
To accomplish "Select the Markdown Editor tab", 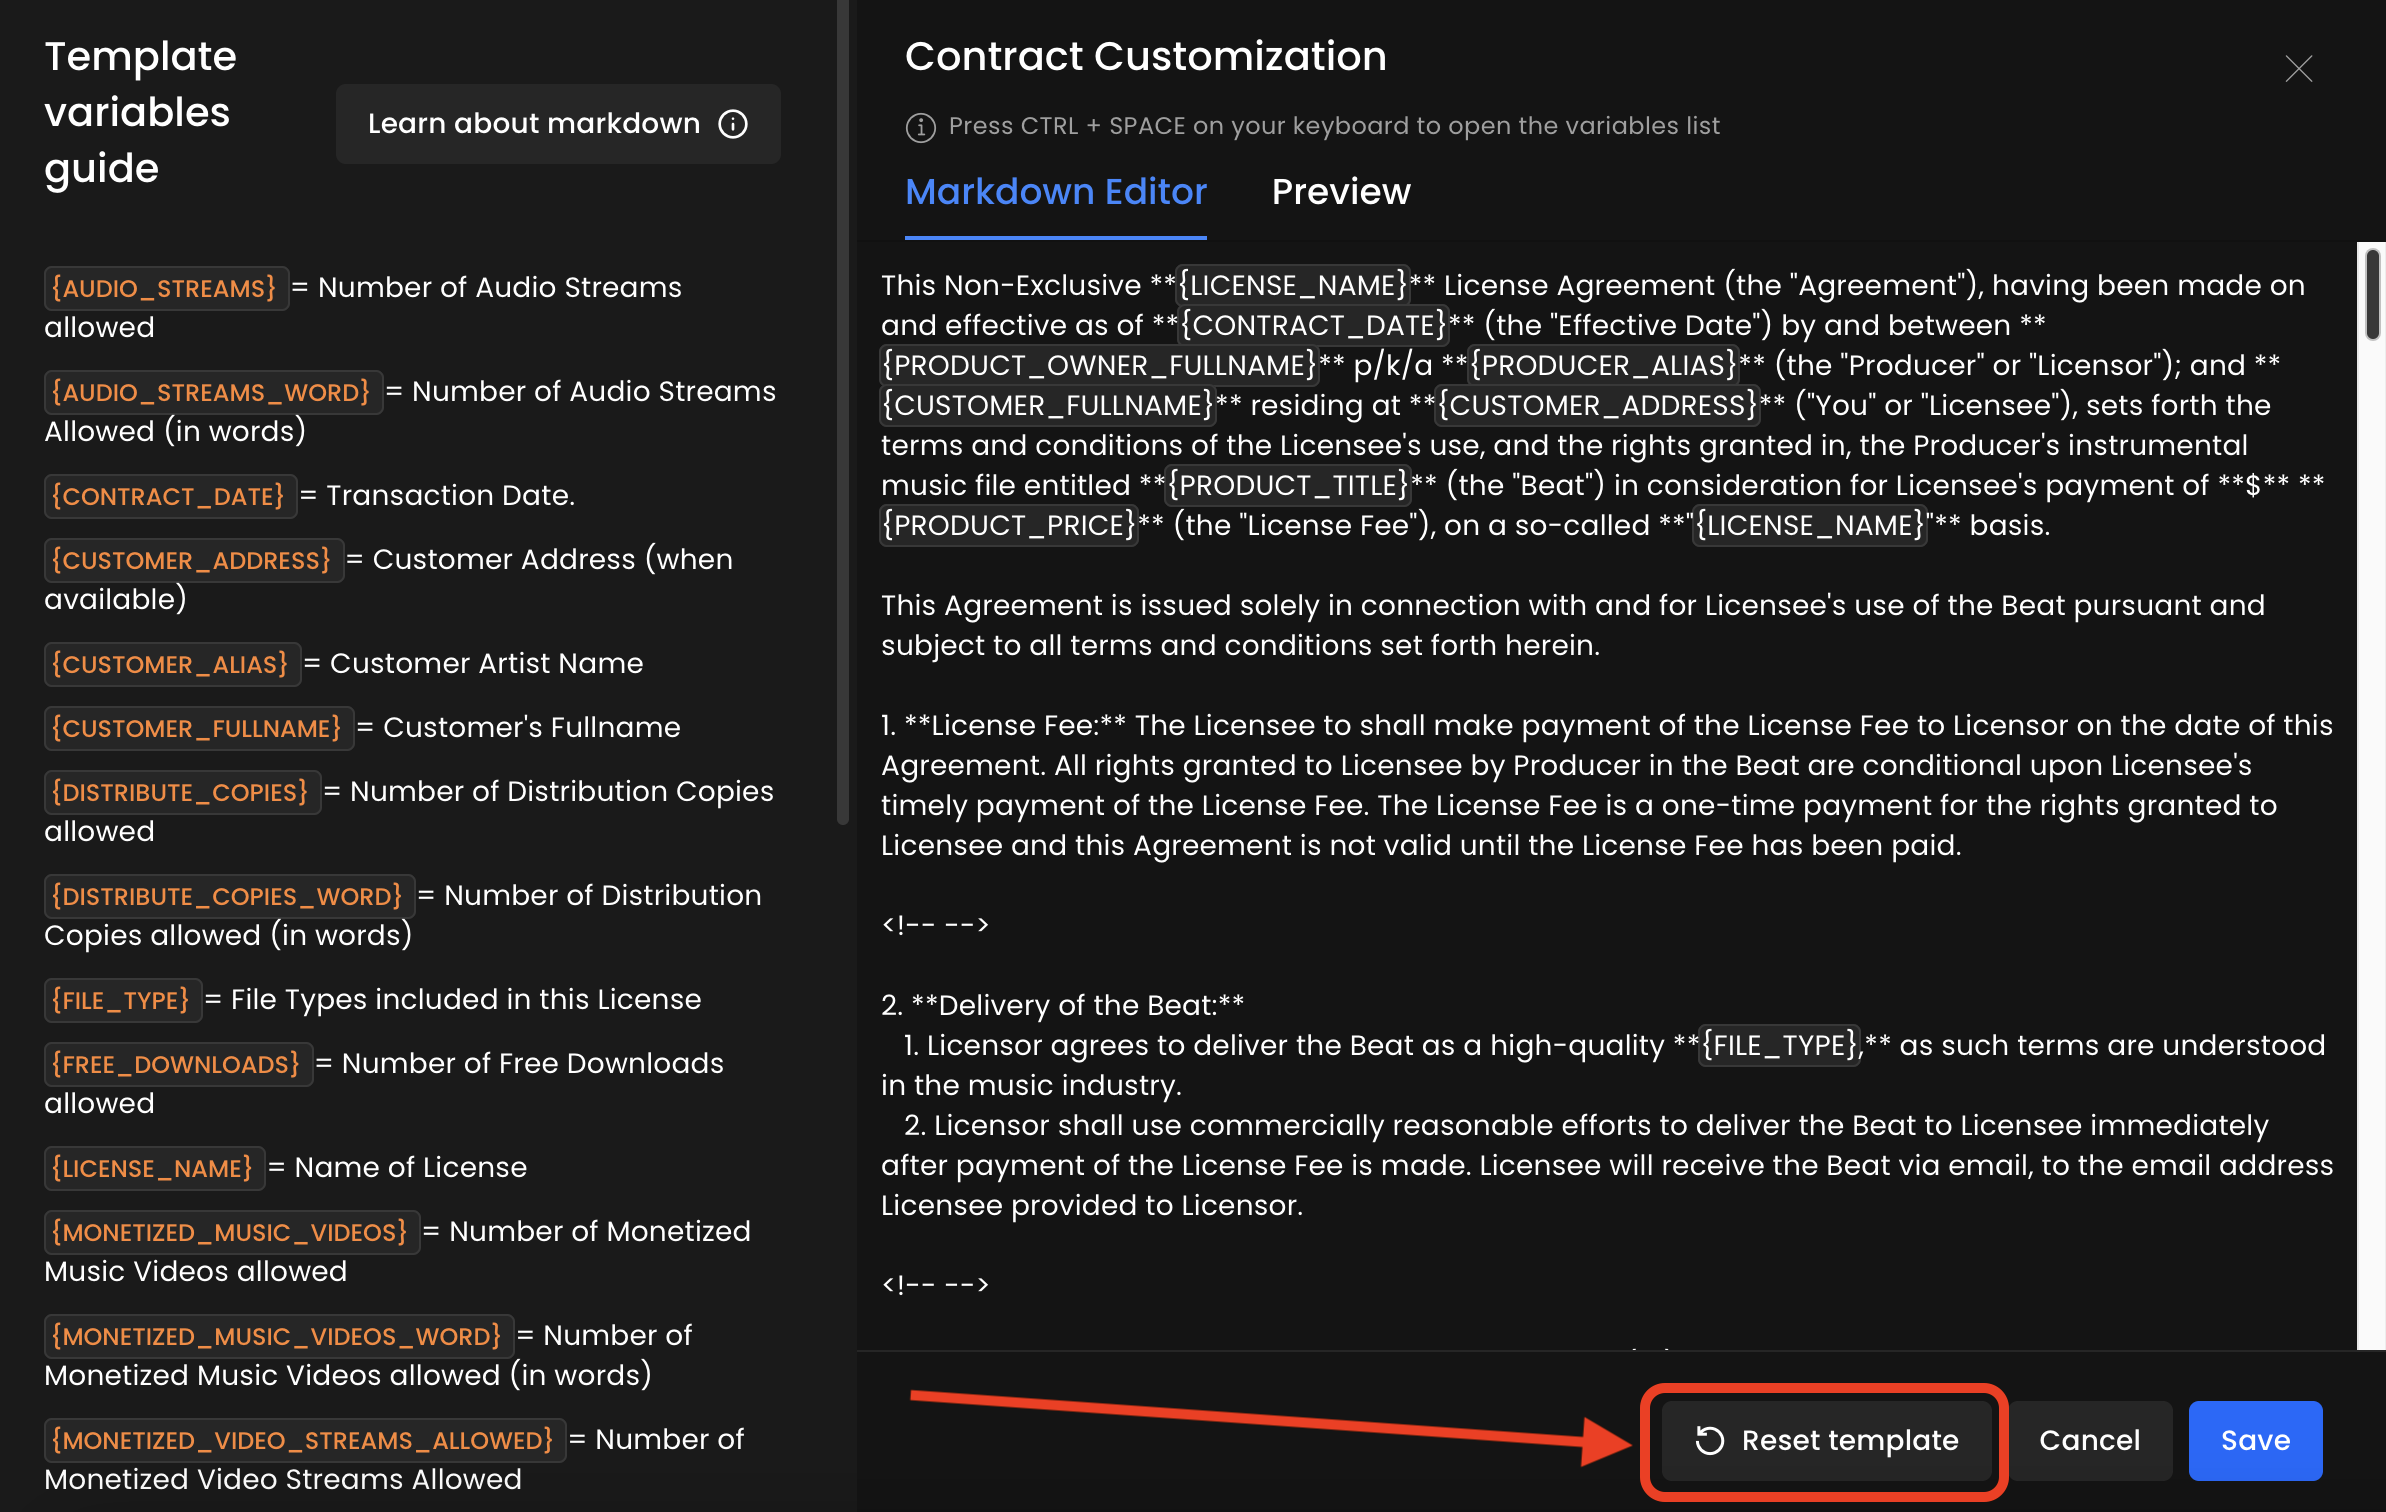I will (1055, 192).
